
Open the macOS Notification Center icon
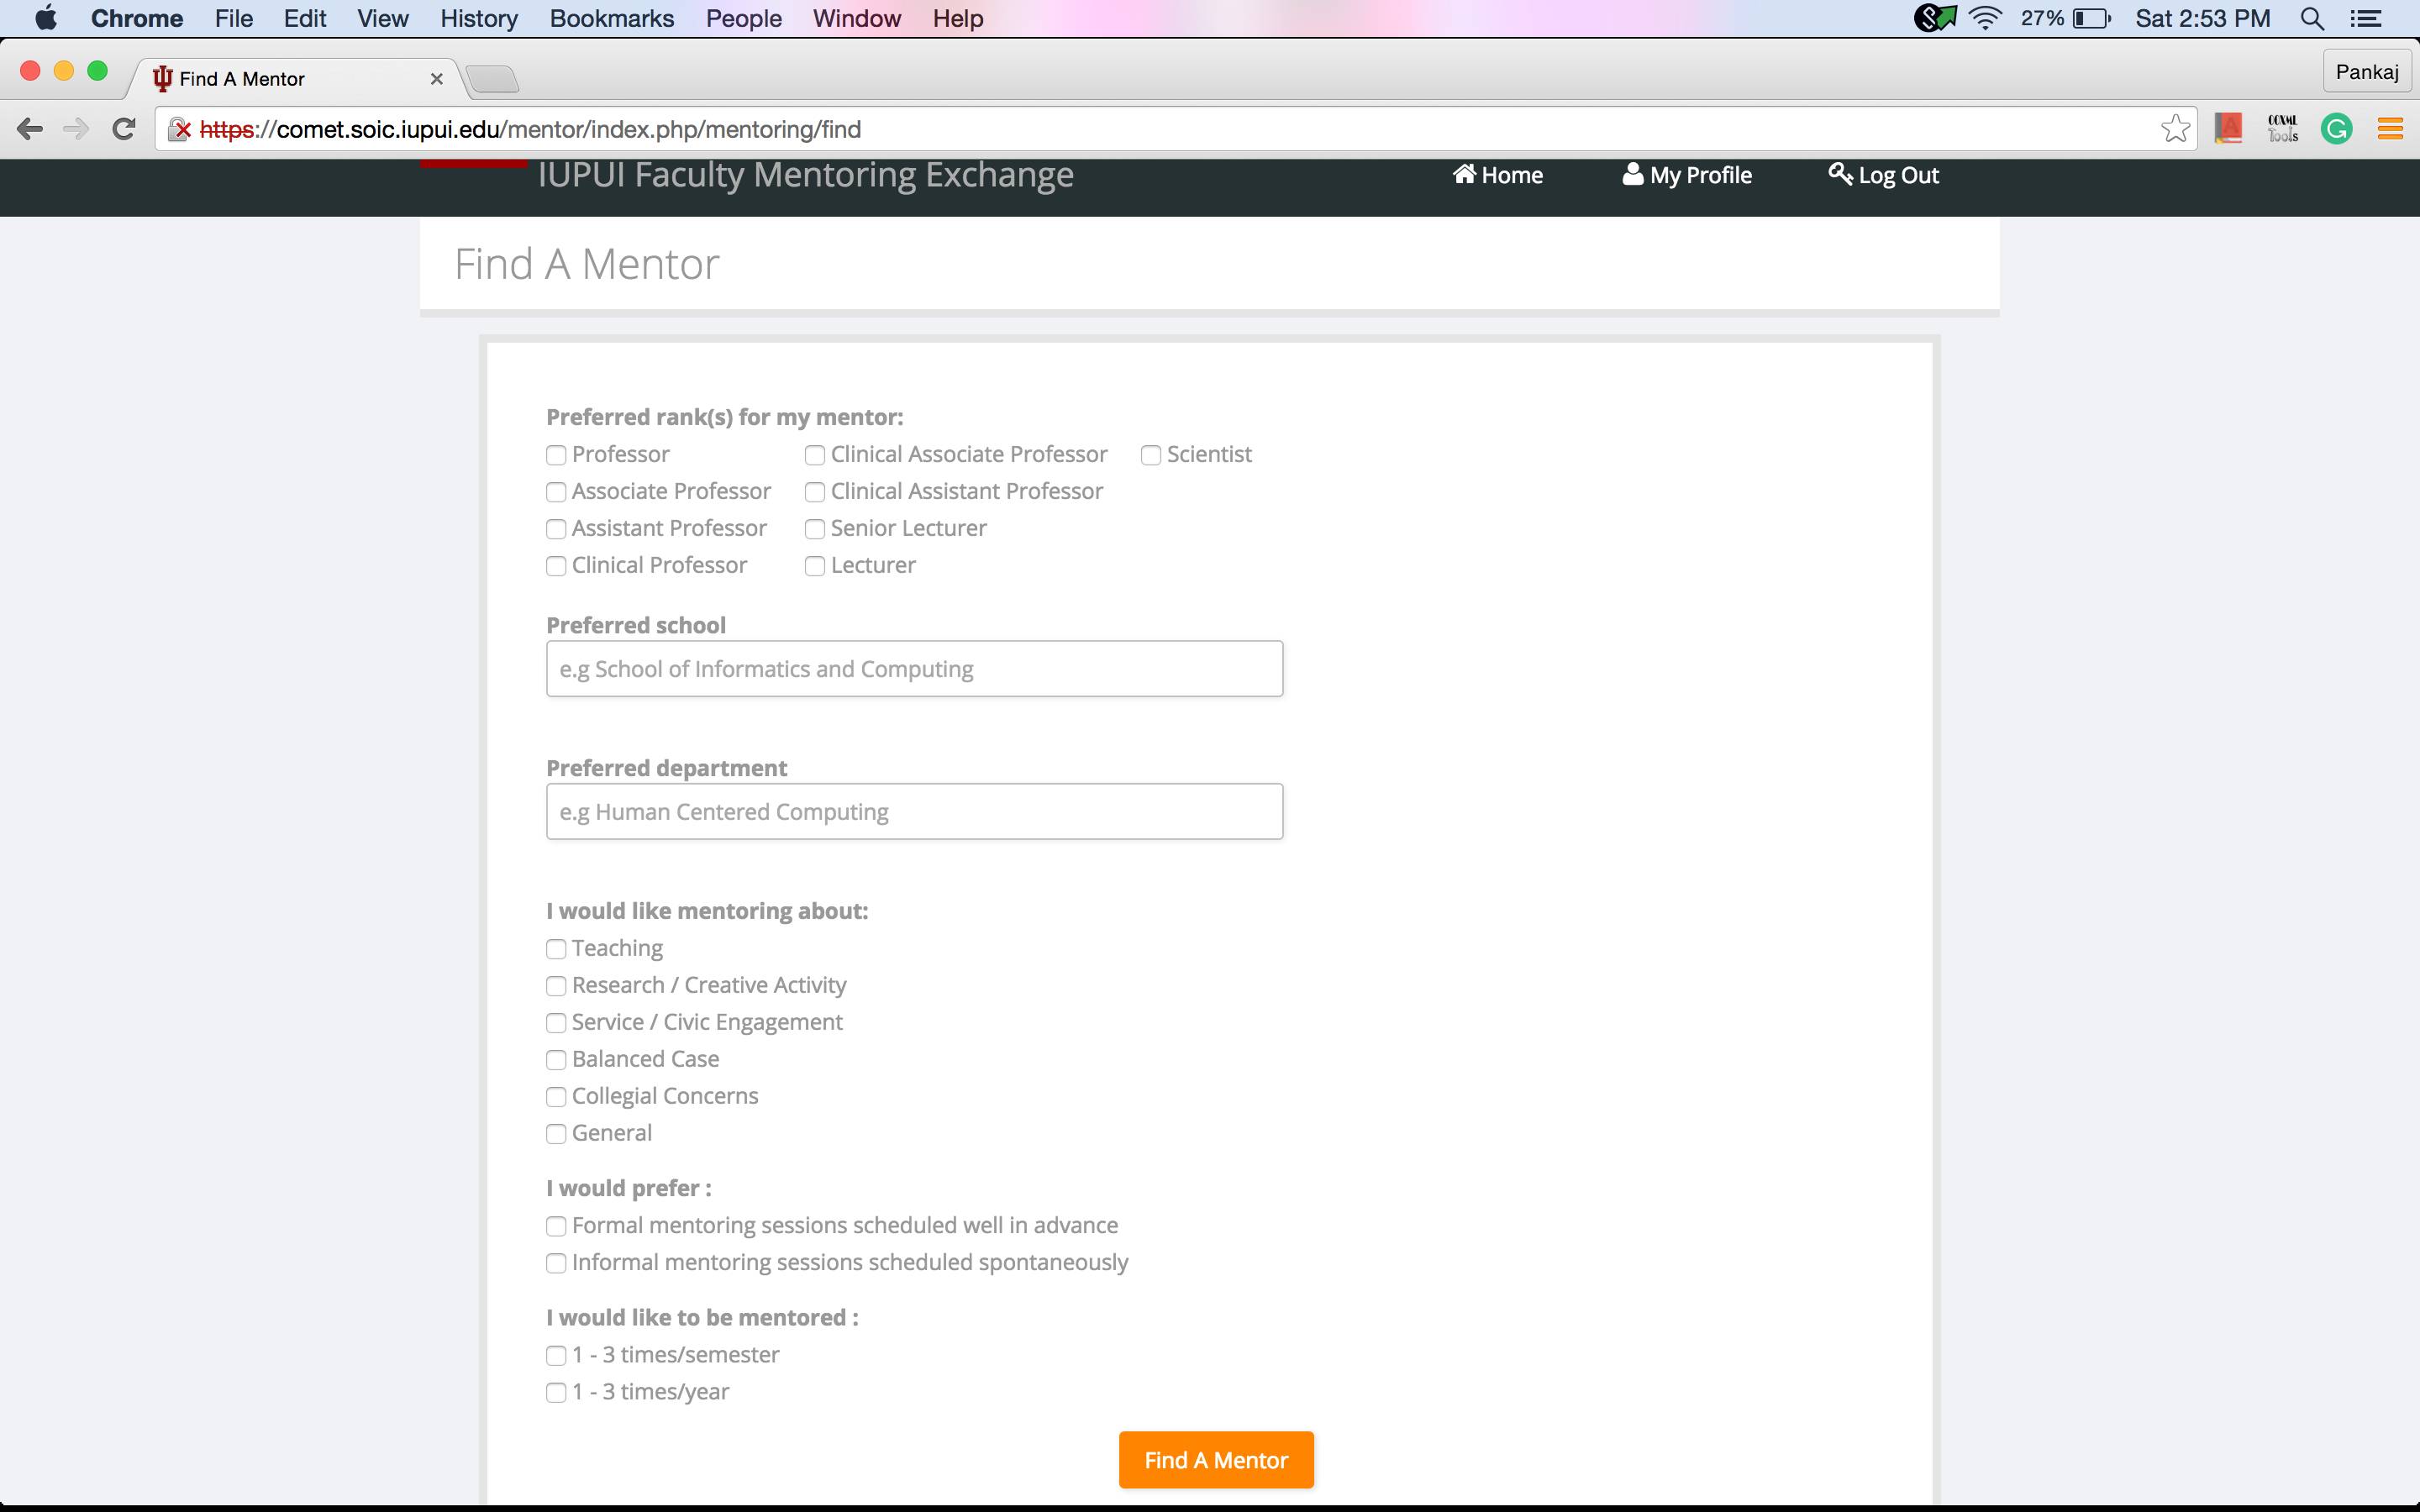click(x=2366, y=19)
